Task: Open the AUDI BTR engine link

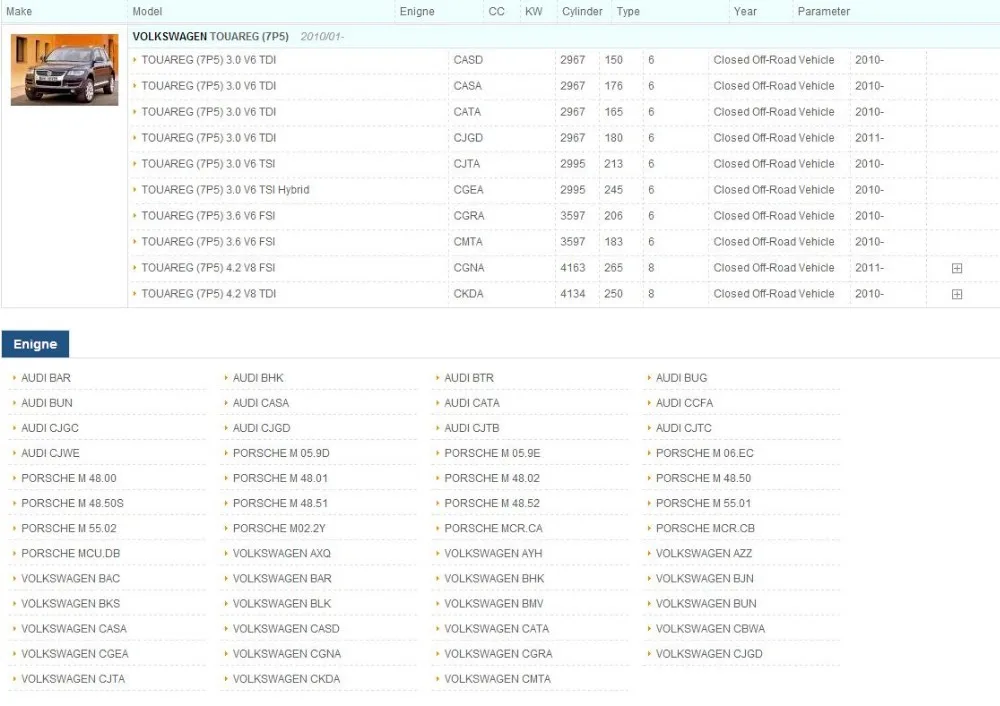Action: click(469, 378)
